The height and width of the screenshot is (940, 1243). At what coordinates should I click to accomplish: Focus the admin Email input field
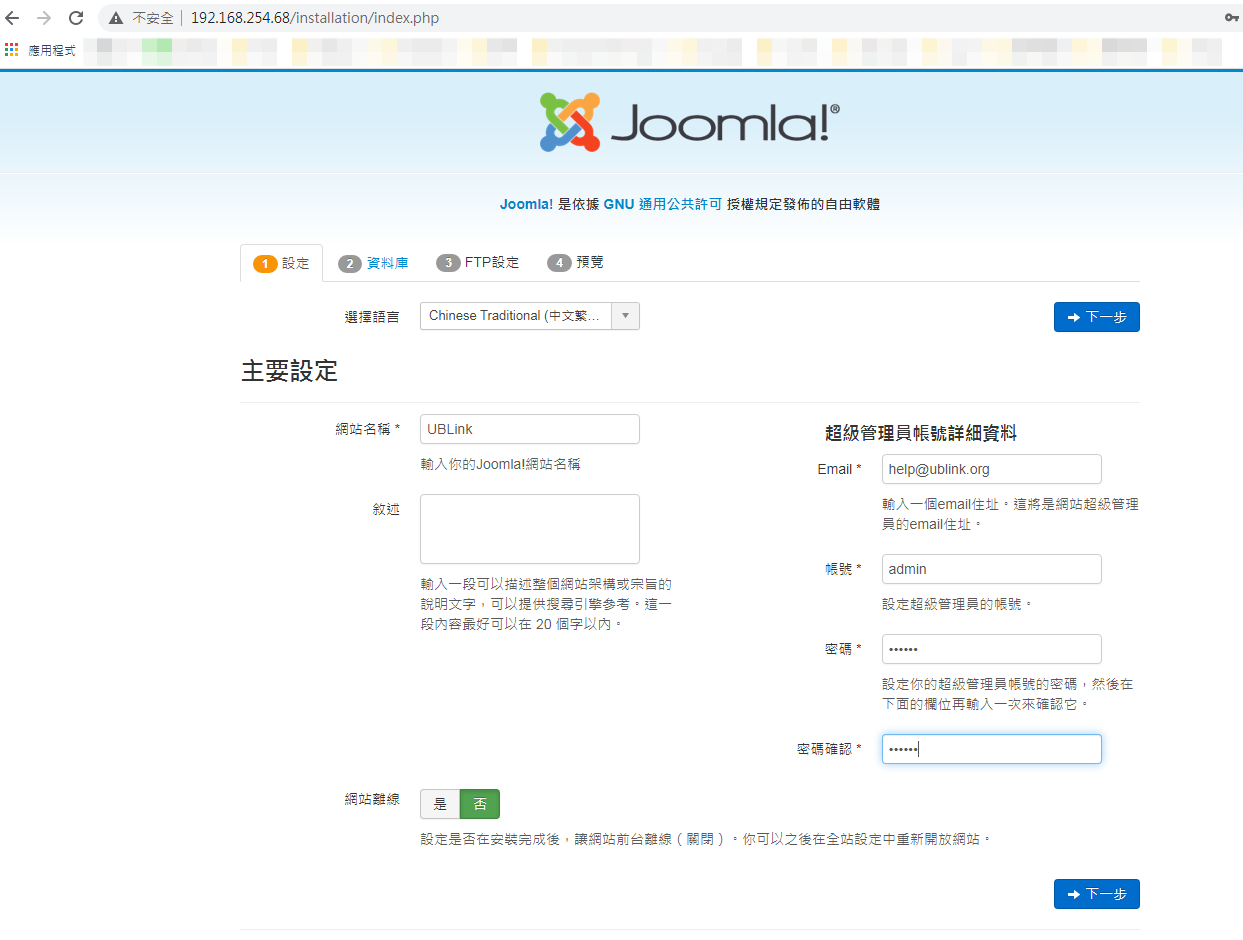(991, 469)
